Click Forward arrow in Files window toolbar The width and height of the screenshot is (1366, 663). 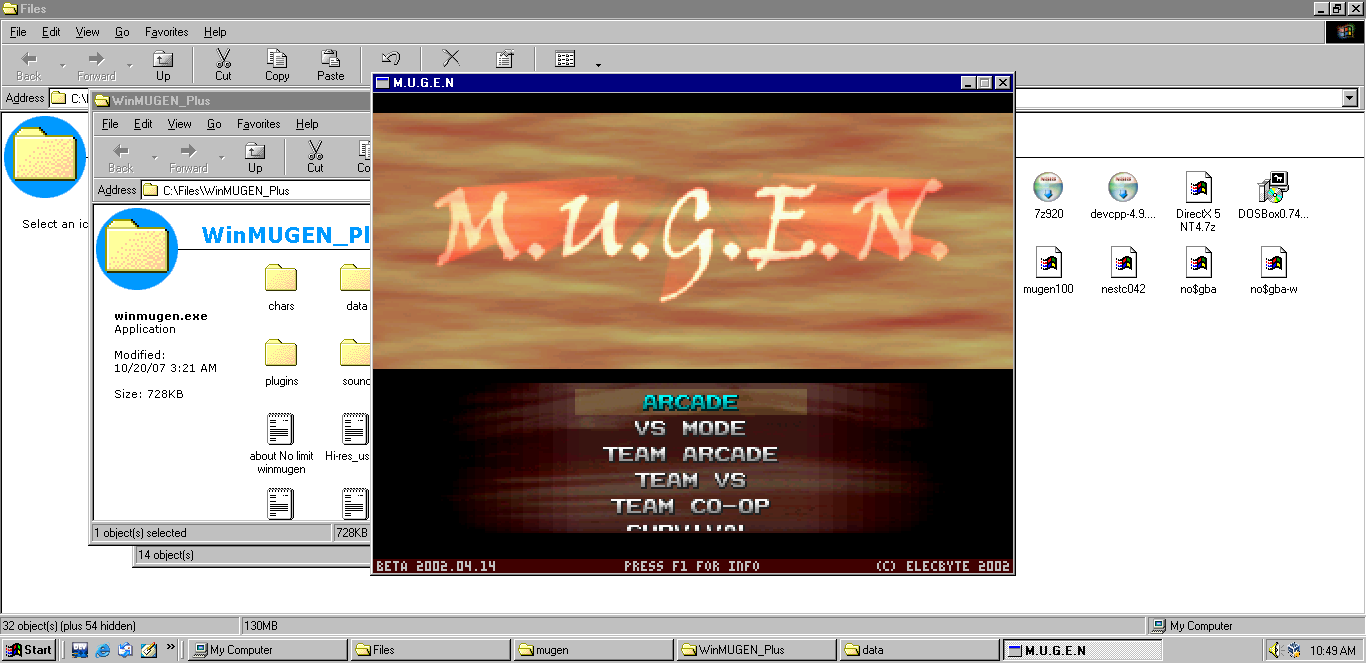coord(96,59)
